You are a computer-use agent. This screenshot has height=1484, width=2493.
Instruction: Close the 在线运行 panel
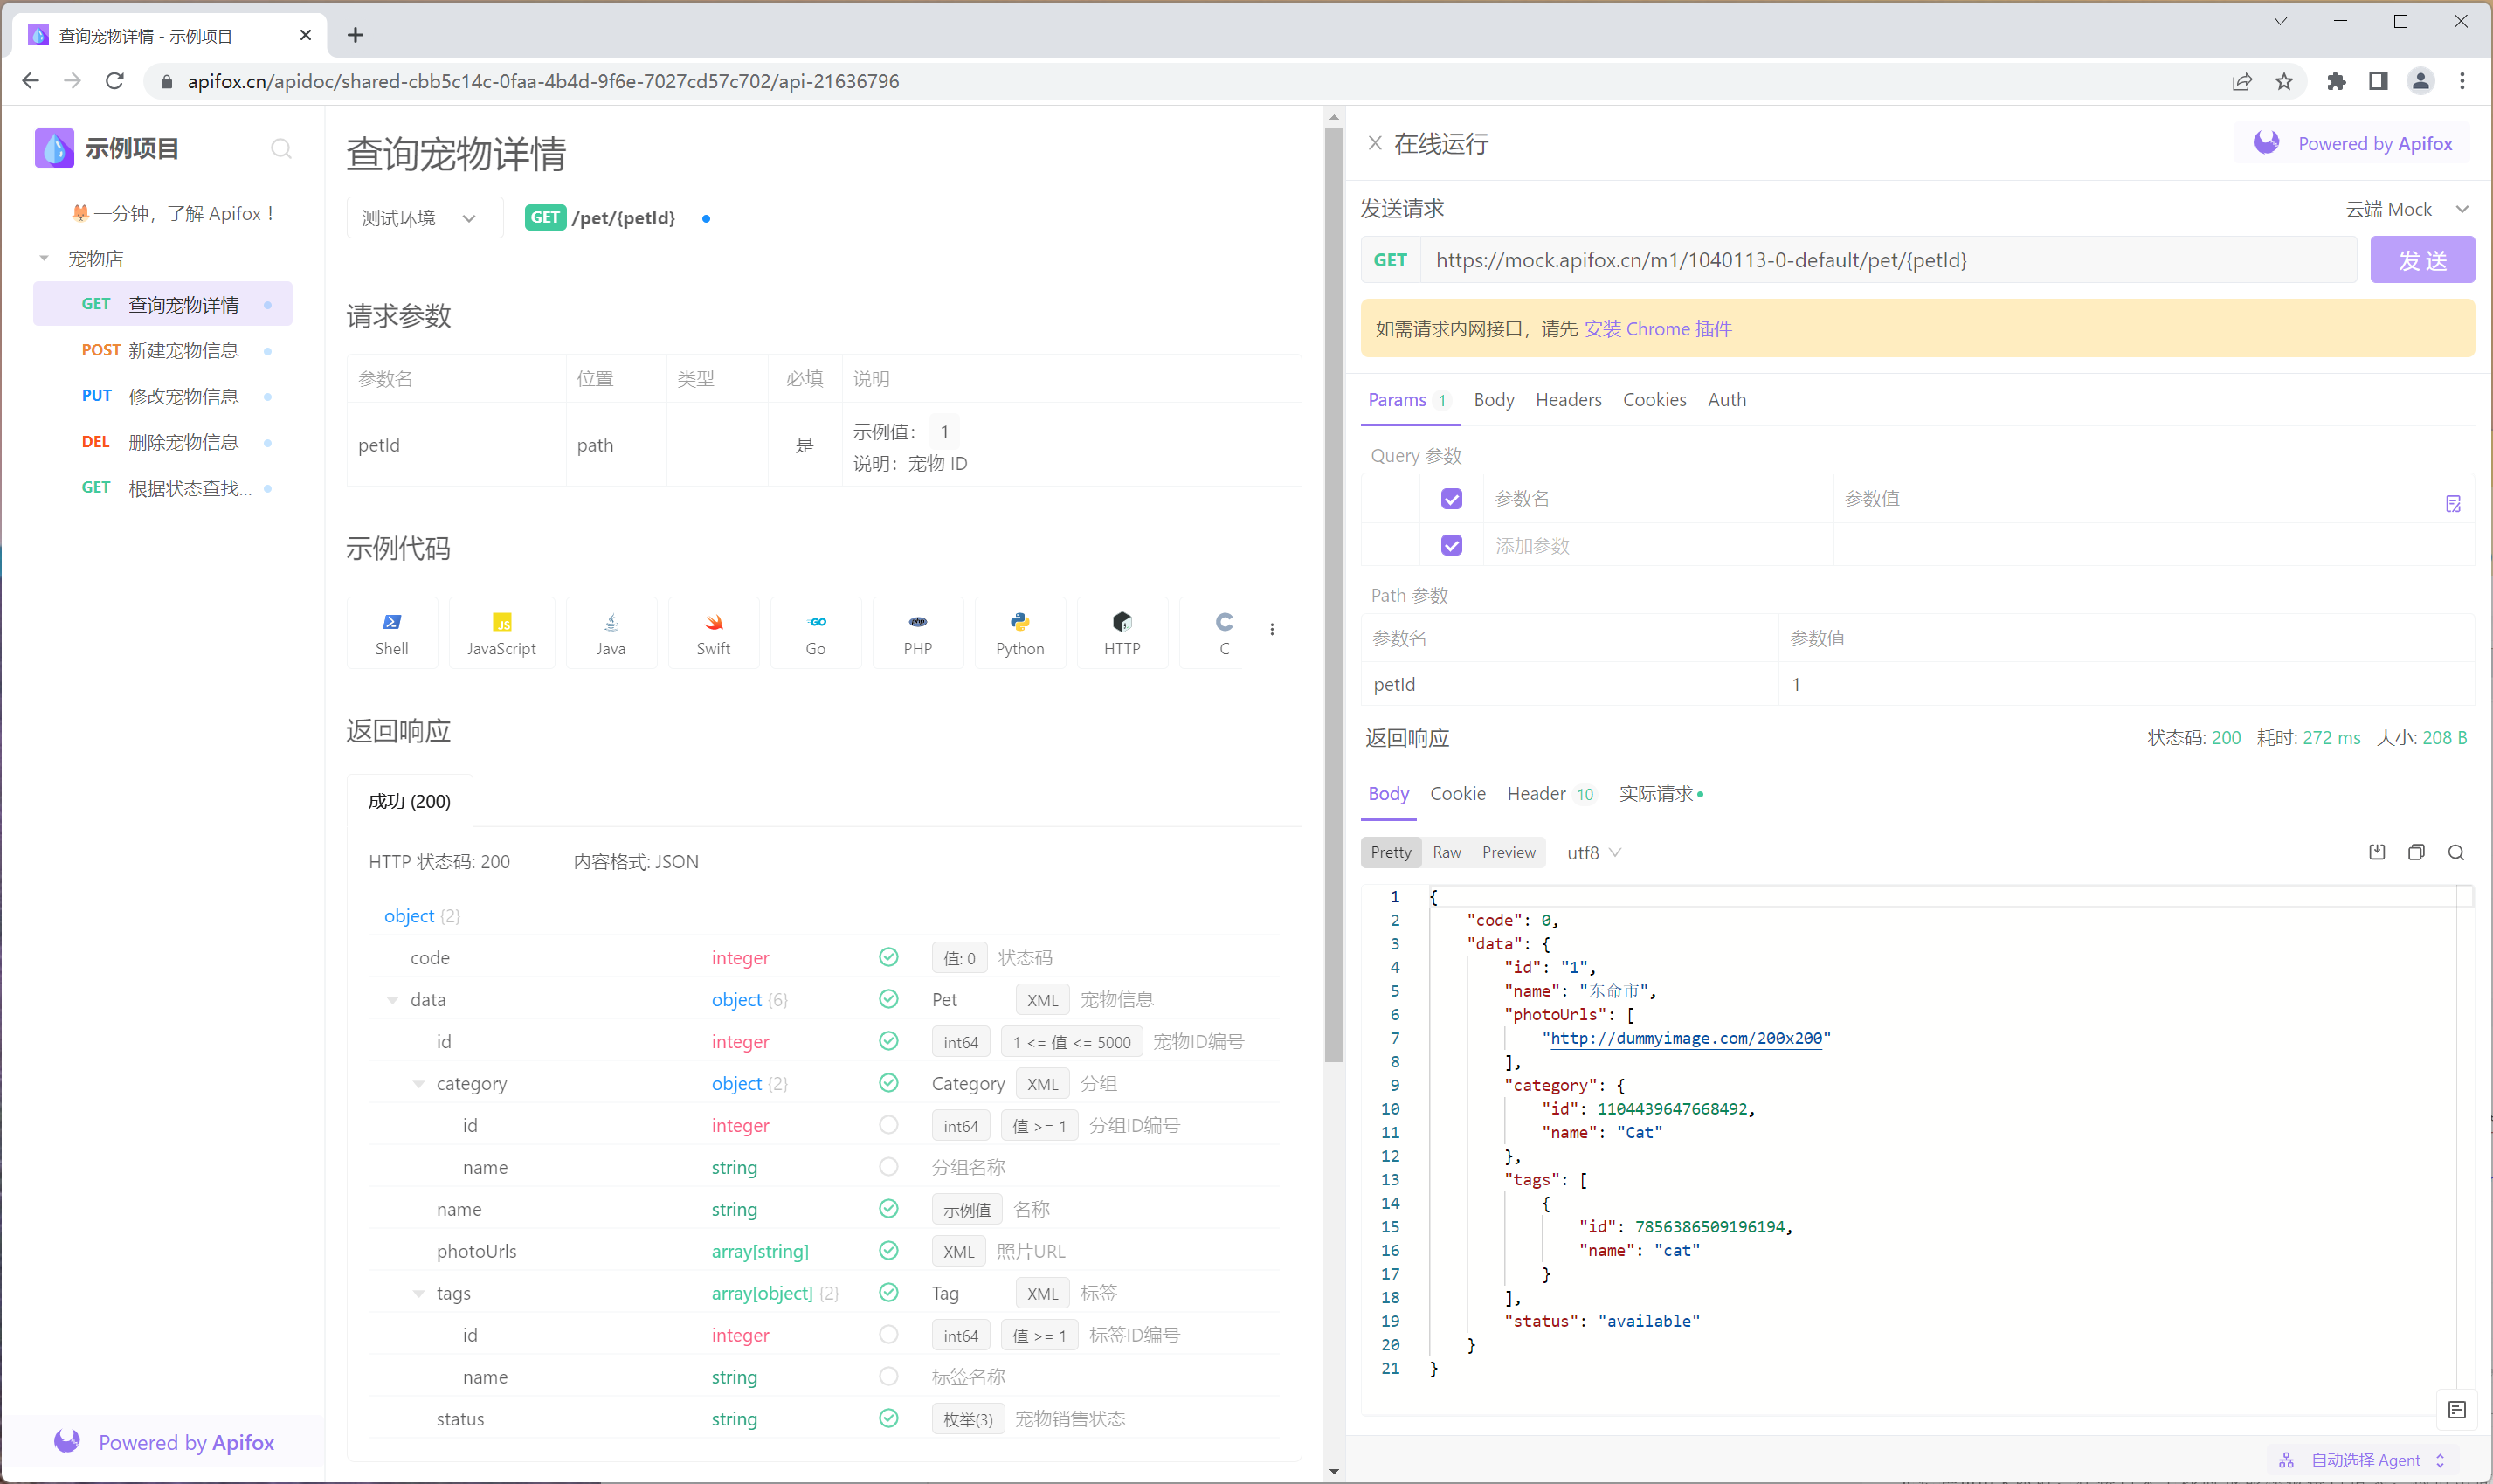[1375, 143]
